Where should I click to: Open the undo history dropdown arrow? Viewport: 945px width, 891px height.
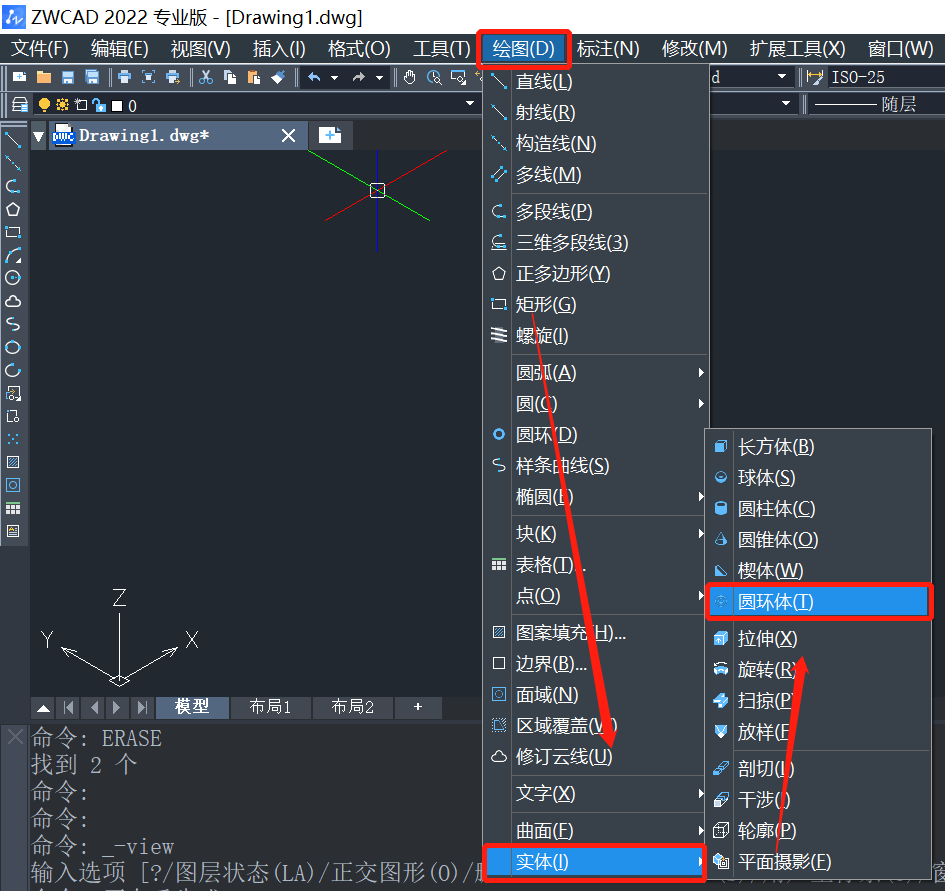[x=334, y=77]
